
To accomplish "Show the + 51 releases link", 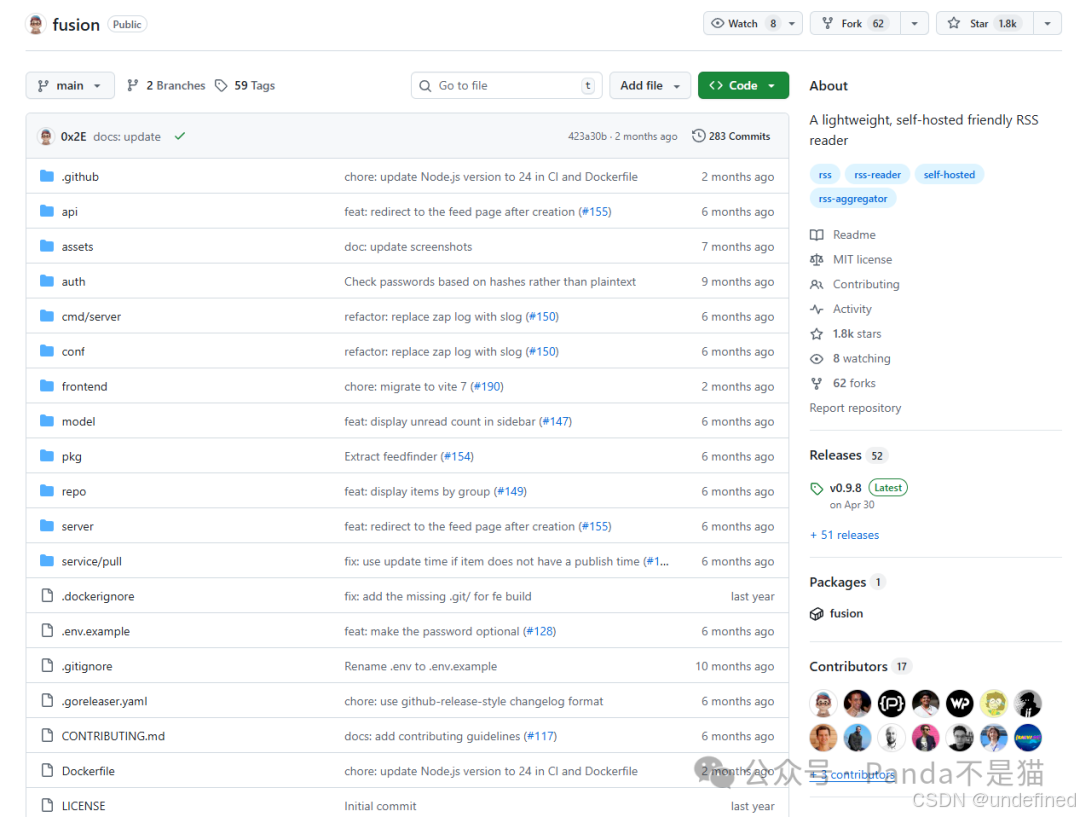I will (x=844, y=535).
